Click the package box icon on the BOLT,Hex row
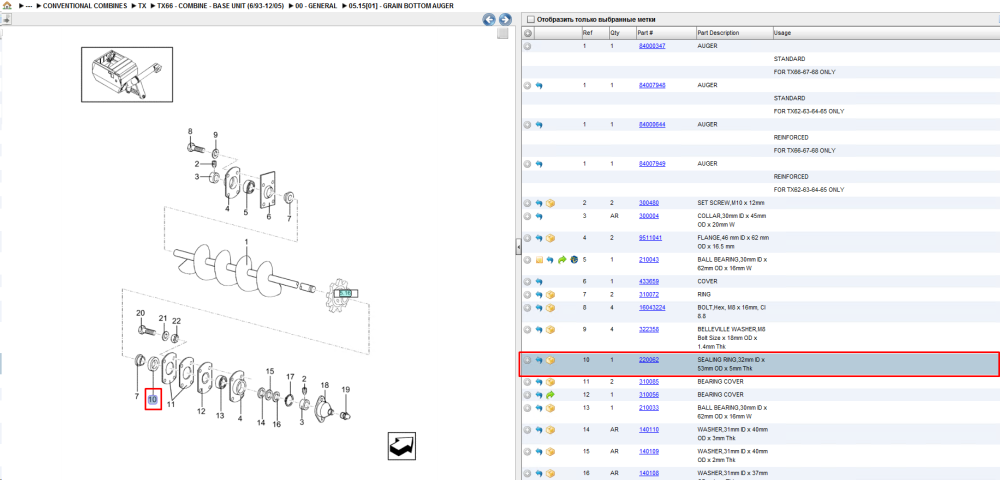The width and height of the screenshot is (1000, 480). pyautogui.click(x=550, y=308)
